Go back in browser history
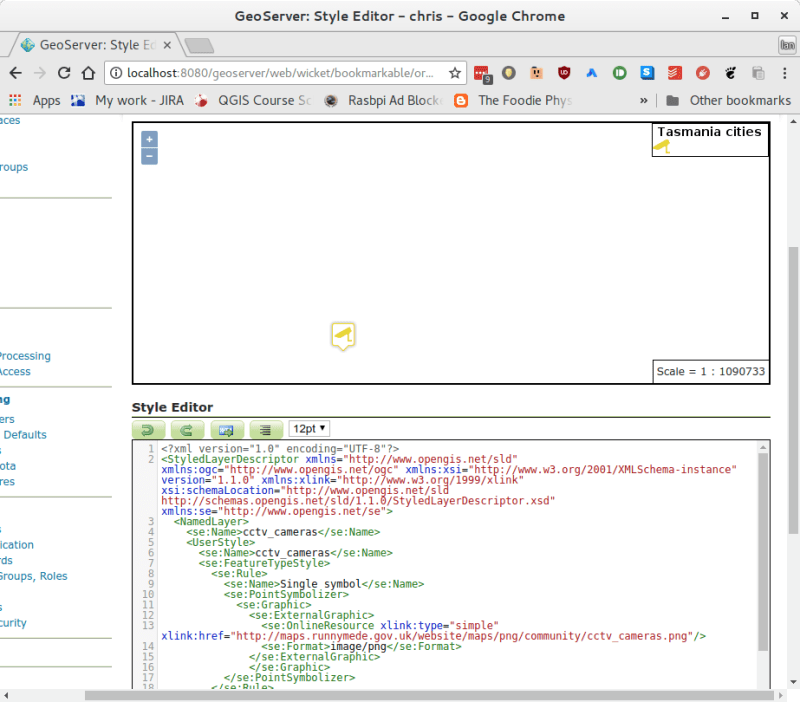This screenshot has width=800, height=702. pos(15,73)
